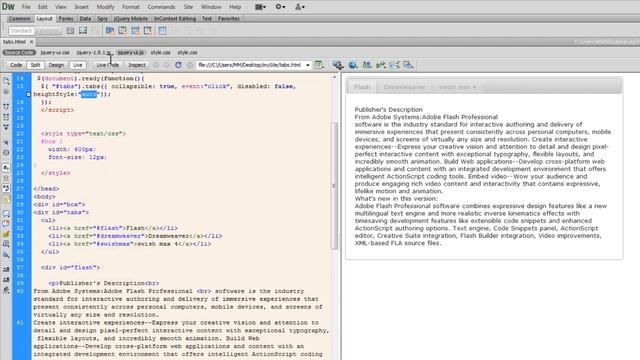Toggle the Live view button
The image size is (640, 360).
pos(78,65)
